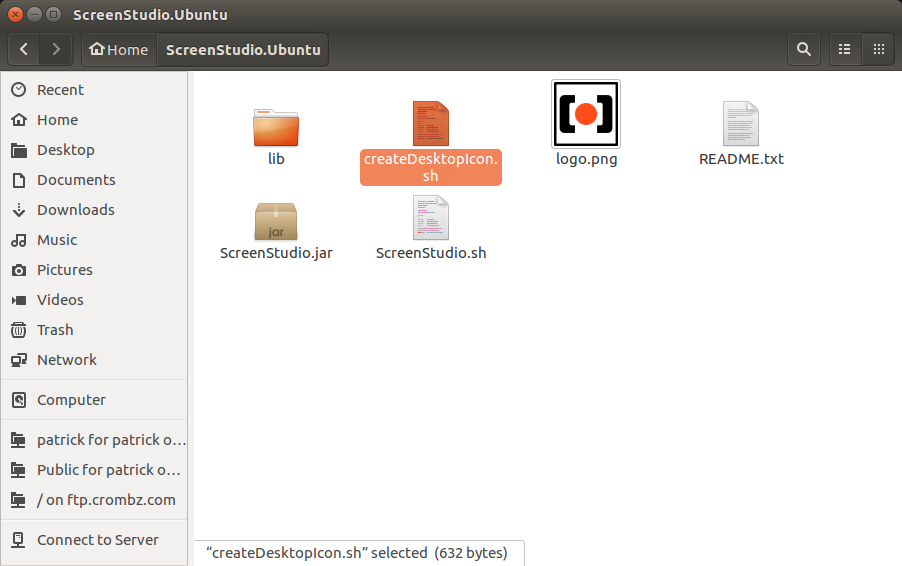
Task: Close the ScreenStudio.Ubuntu window
Action: tap(16, 14)
